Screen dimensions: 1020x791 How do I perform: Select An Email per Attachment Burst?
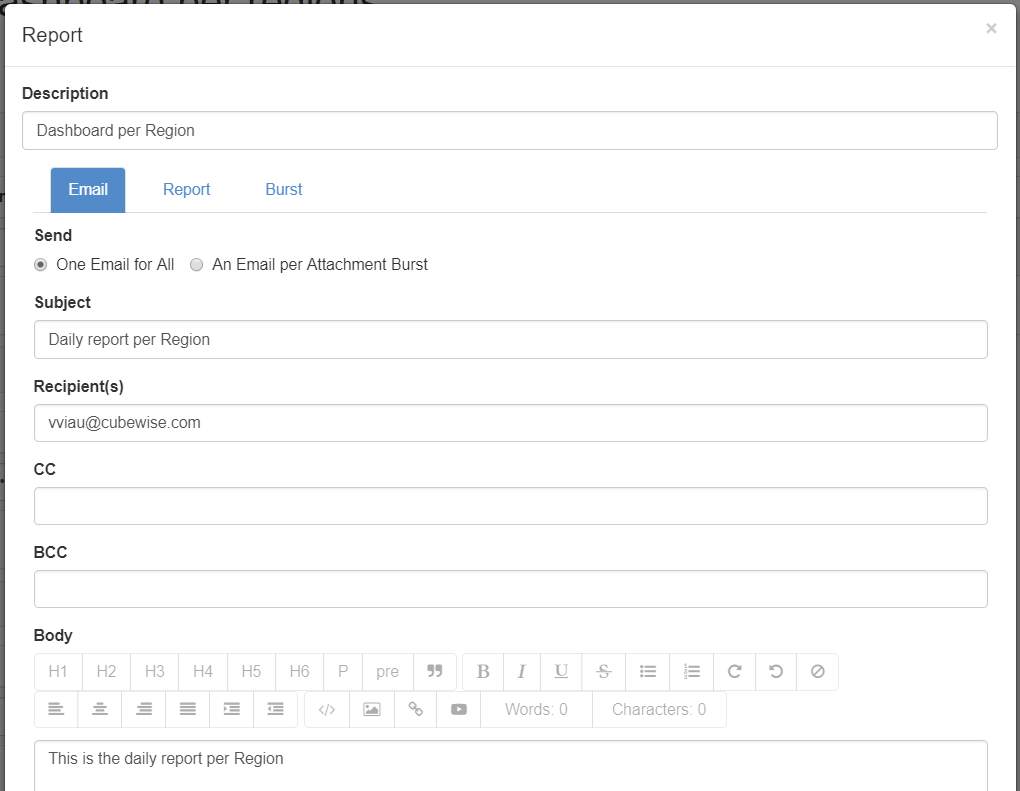(x=196, y=265)
